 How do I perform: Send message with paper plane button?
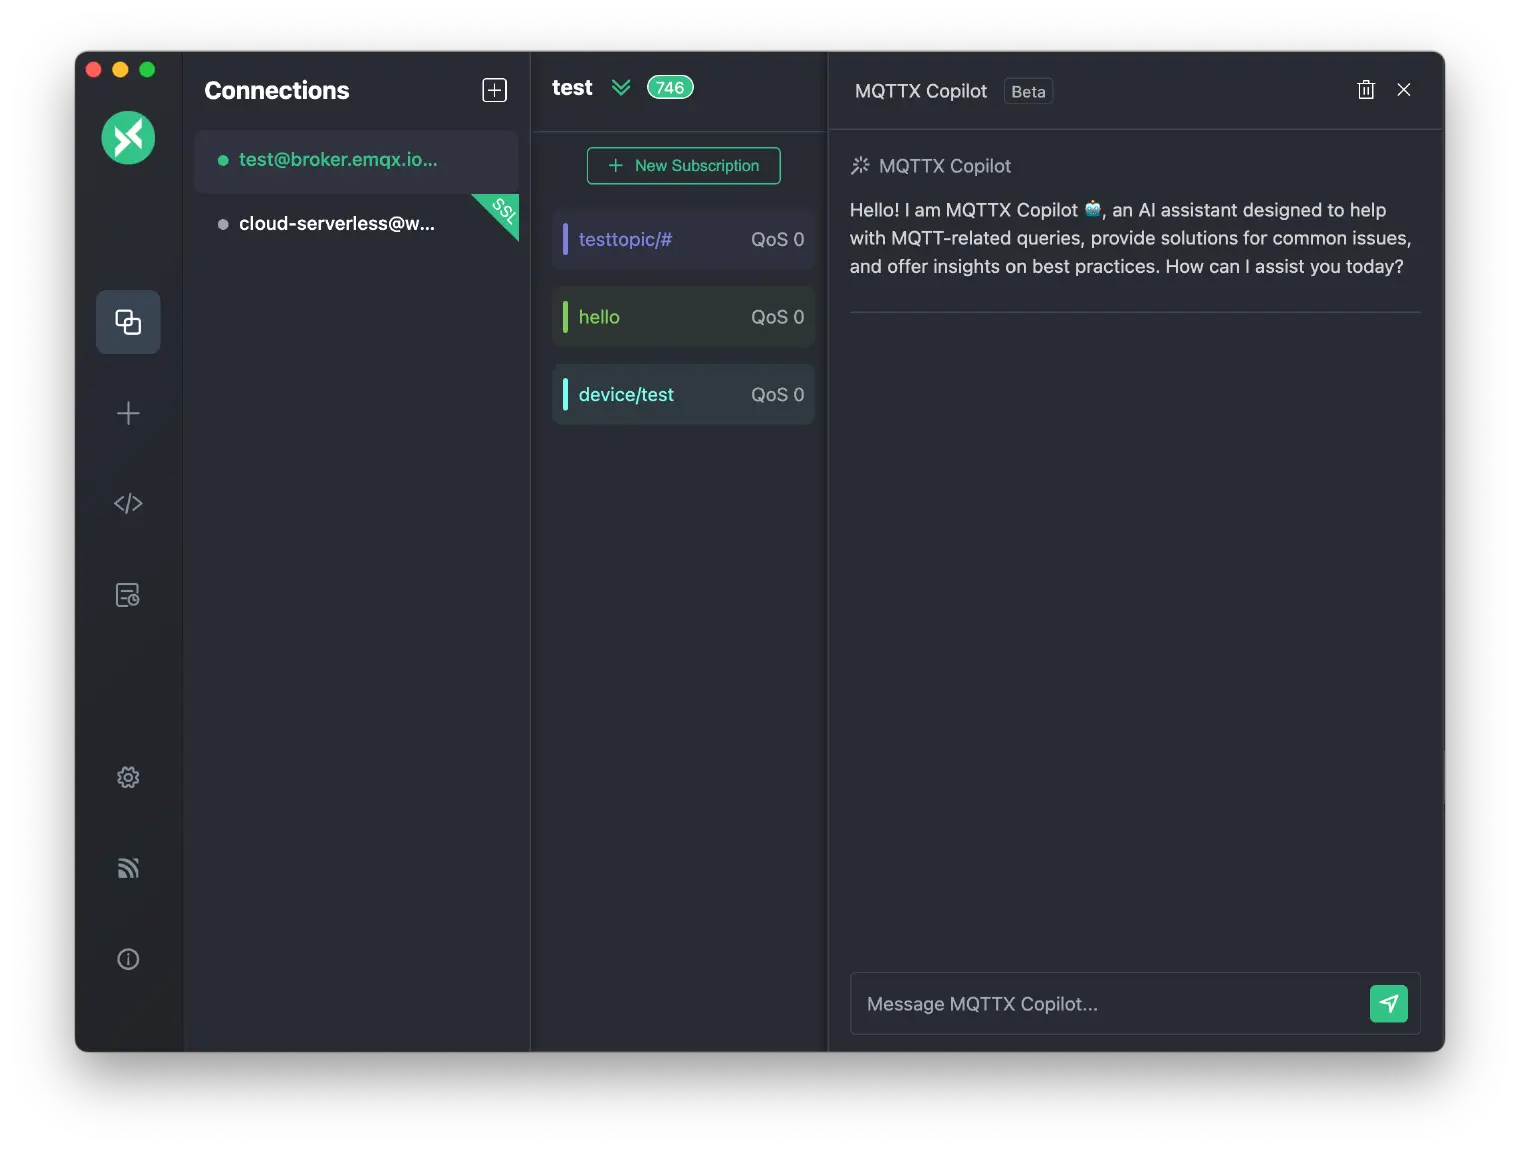point(1389,1003)
